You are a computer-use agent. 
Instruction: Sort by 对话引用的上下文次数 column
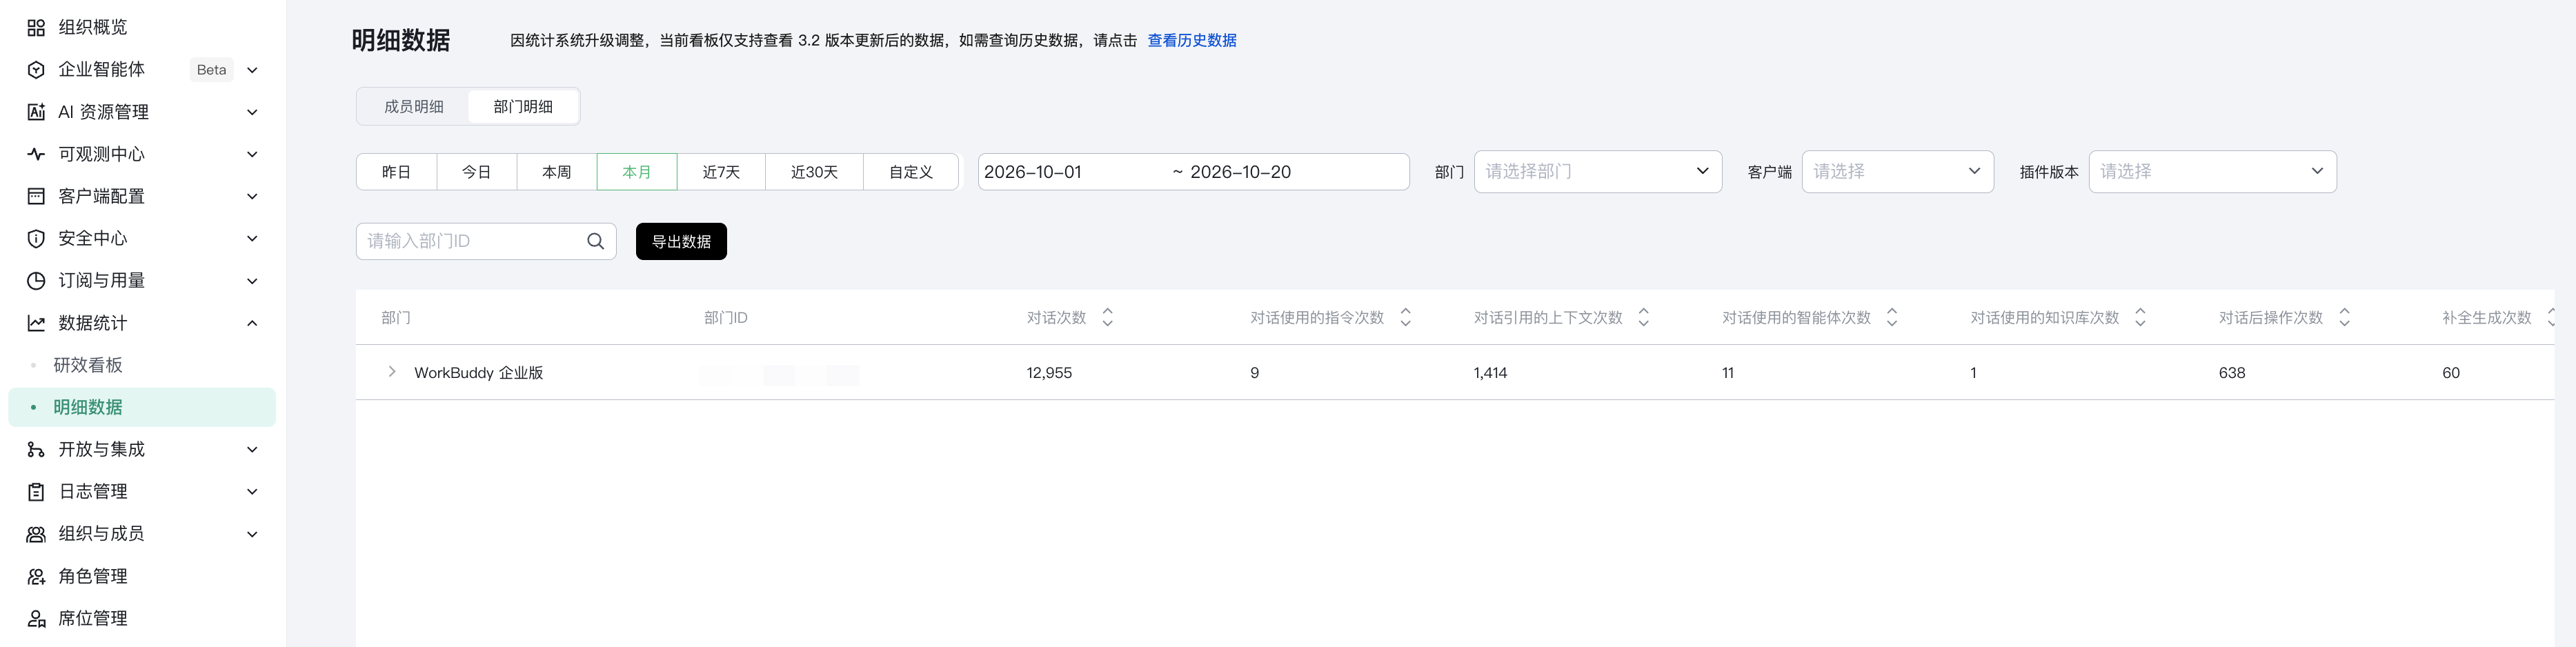(x=1643, y=317)
